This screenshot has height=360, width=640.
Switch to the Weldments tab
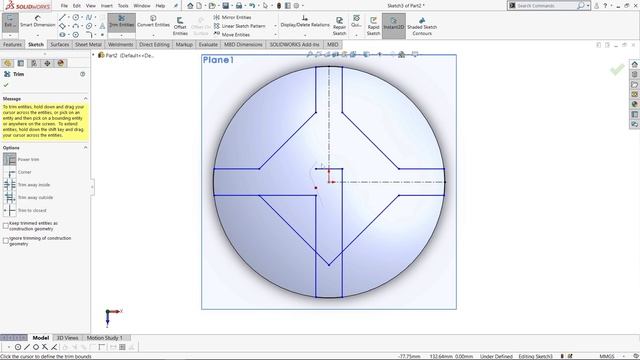[120, 44]
